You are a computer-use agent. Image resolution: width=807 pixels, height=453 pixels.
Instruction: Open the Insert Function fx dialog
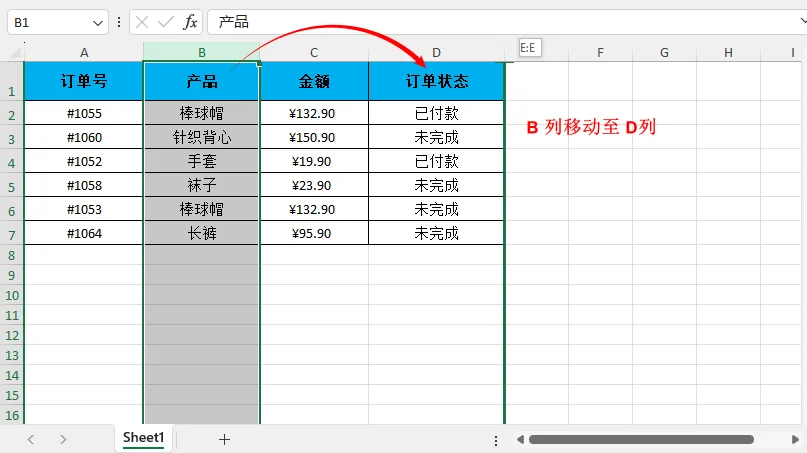[190, 22]
